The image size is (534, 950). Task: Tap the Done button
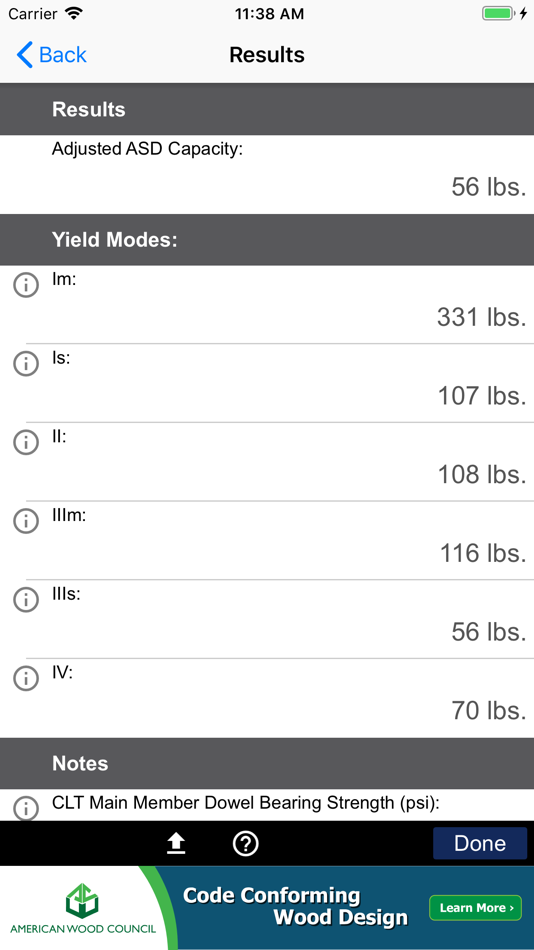click(x=480, y=843)
